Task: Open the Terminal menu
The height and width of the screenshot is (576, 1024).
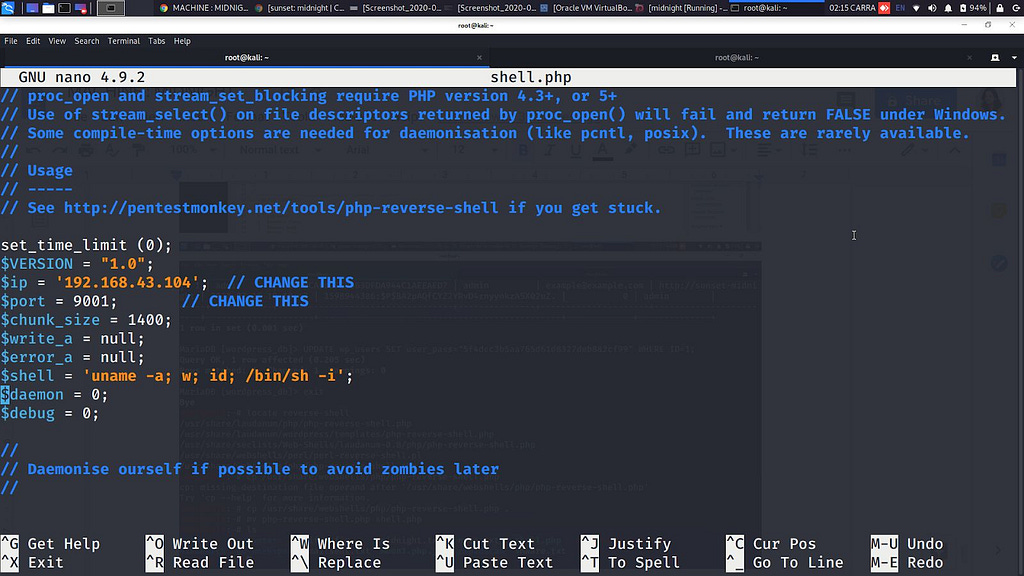Action: click(x=123, y=40)
